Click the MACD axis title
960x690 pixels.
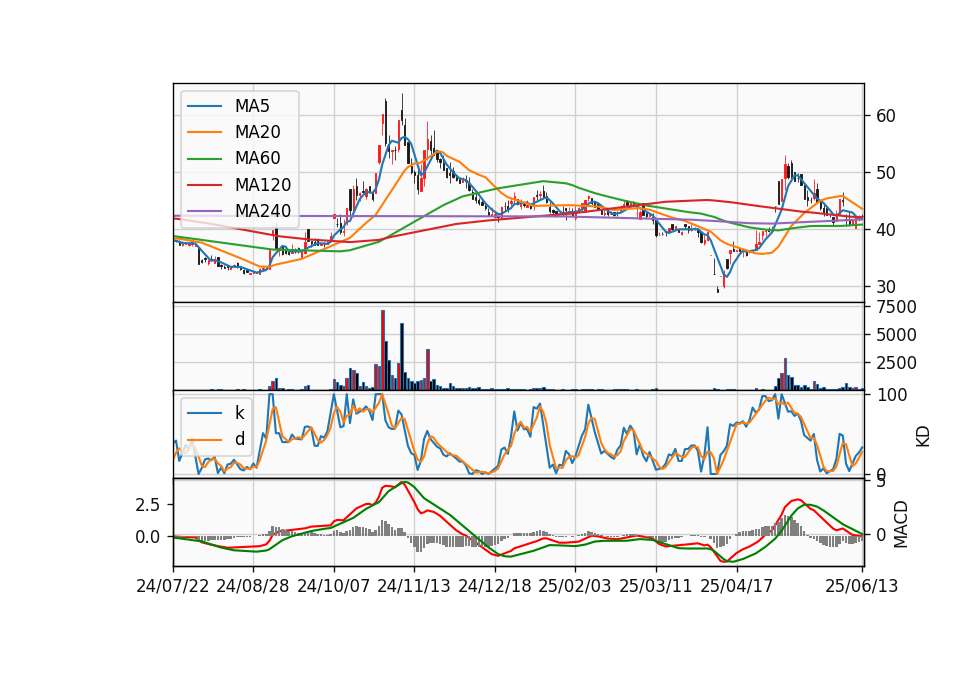click(x=900, y=524)
